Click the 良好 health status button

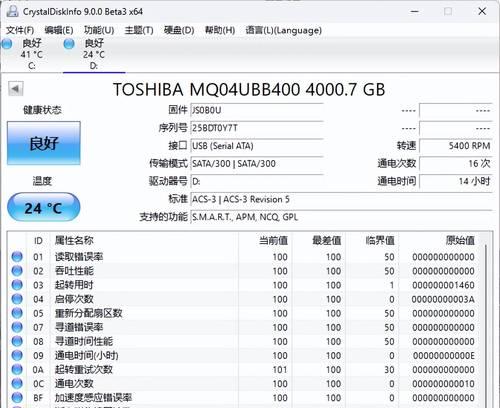coord(44,143)
